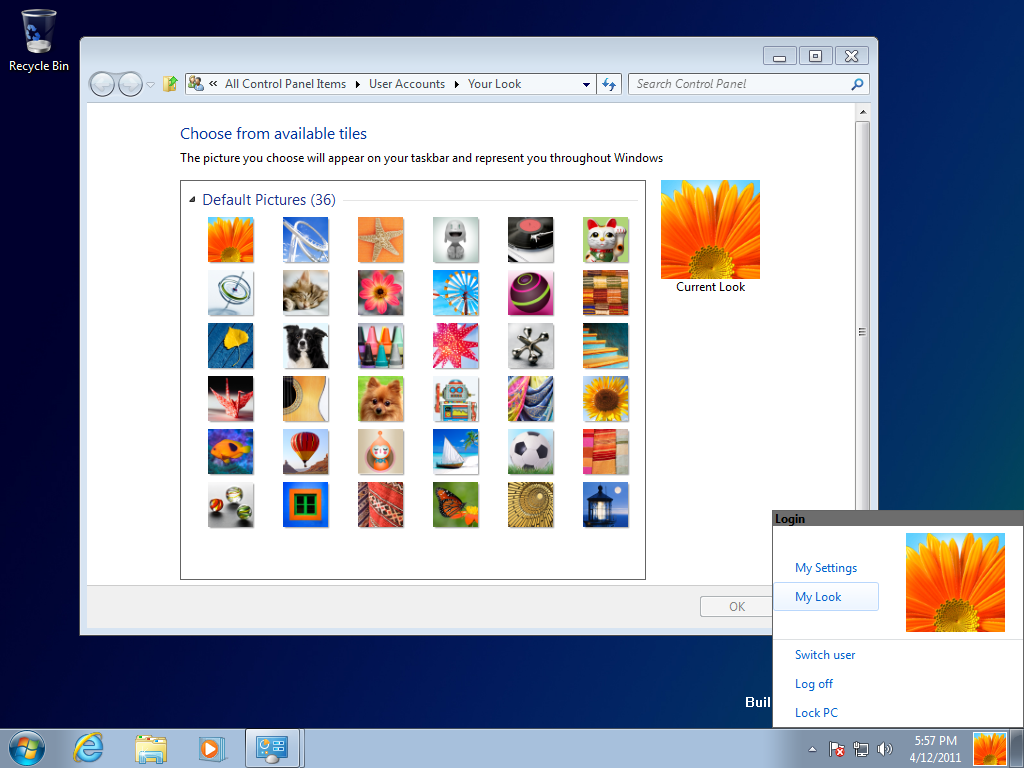
Task: Click the up folder icon in navigation
Action: [x=170, y=84]
